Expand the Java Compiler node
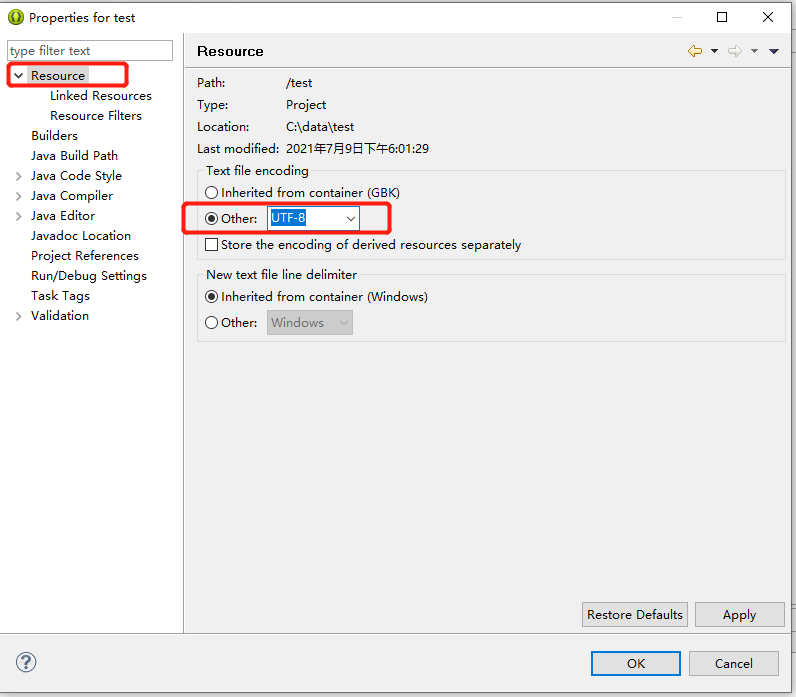Image resolution: width=796 pixels, height=697 pixels. pos(18,196)
